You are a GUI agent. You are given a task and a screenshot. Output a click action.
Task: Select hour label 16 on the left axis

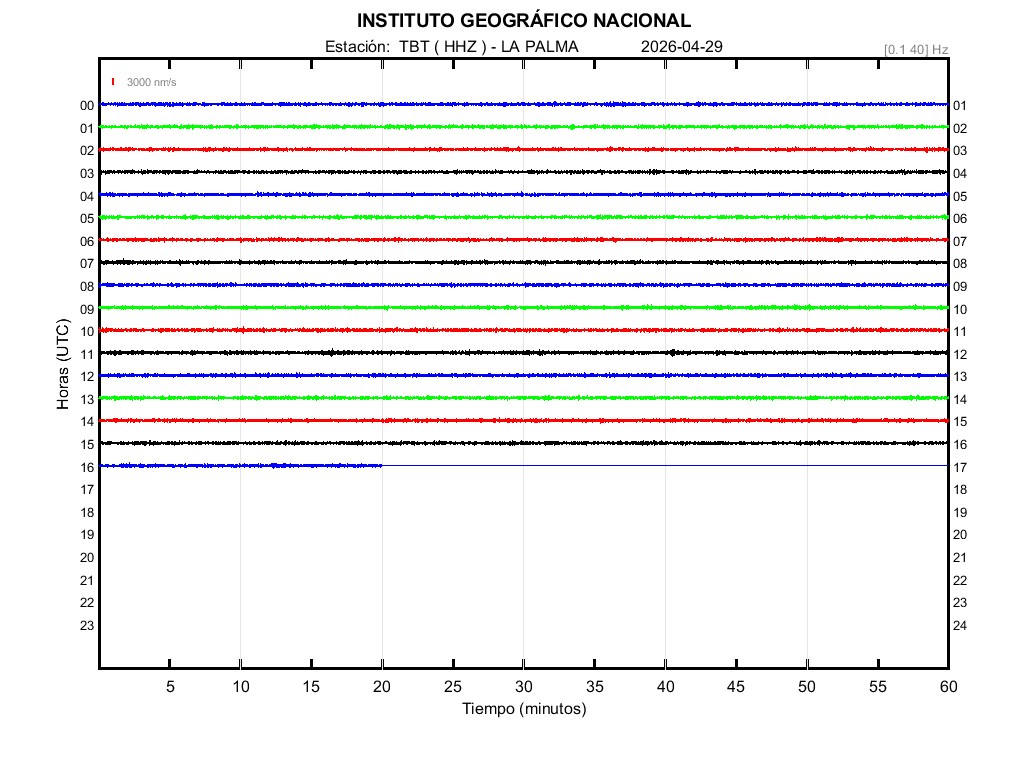point(87,468)
